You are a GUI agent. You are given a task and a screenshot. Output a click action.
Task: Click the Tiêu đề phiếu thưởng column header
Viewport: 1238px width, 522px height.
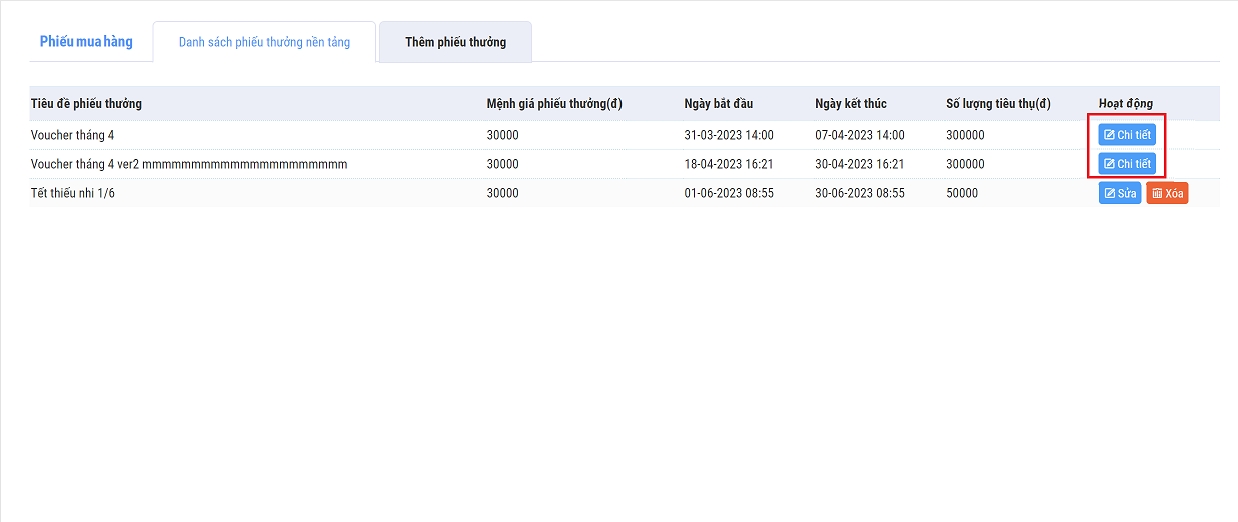coord(86,104)
